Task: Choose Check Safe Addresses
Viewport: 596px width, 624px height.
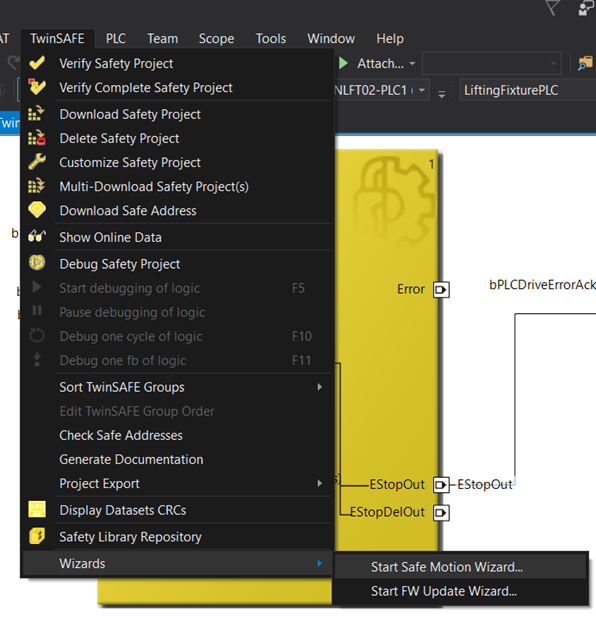Action: coord(177,435)
